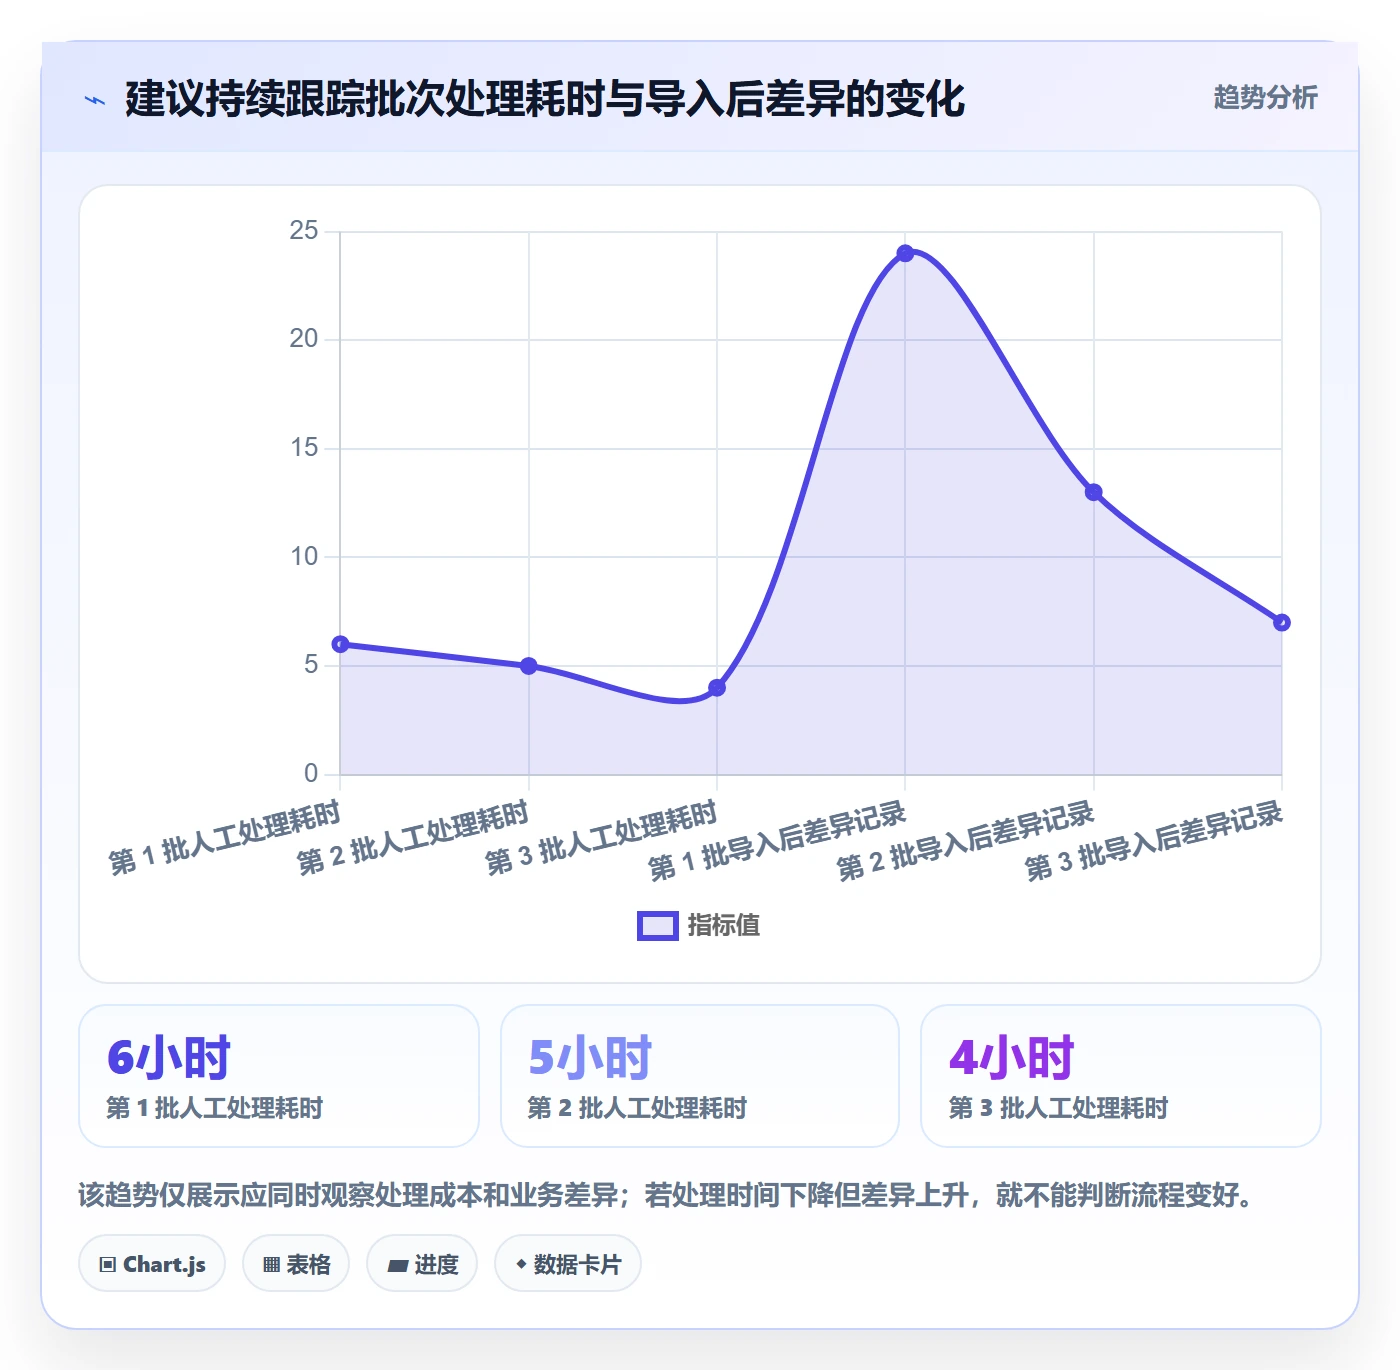Click the y-axis value 25
This screenshot has width=1400, height=1370.
[x=304, y=231]
